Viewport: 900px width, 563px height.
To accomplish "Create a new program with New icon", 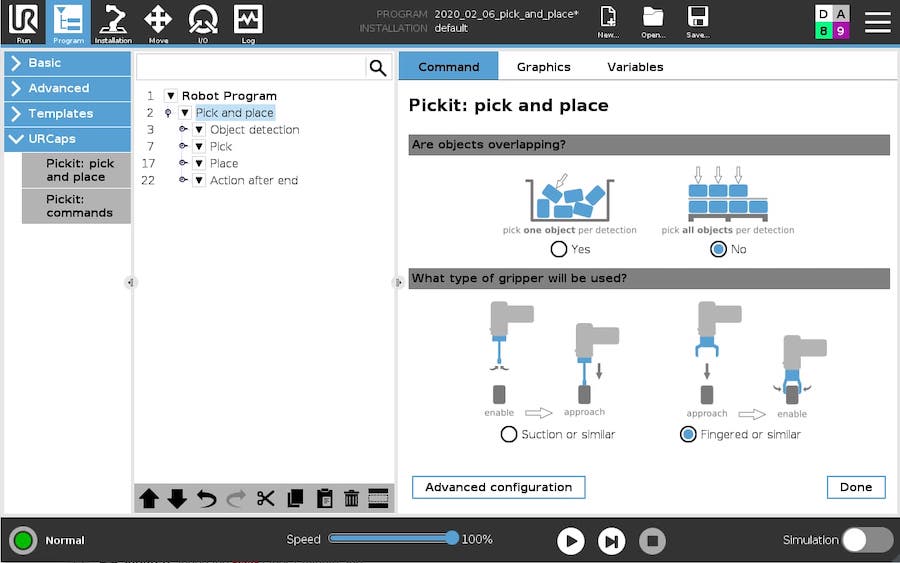I will (x=608, y=22).
